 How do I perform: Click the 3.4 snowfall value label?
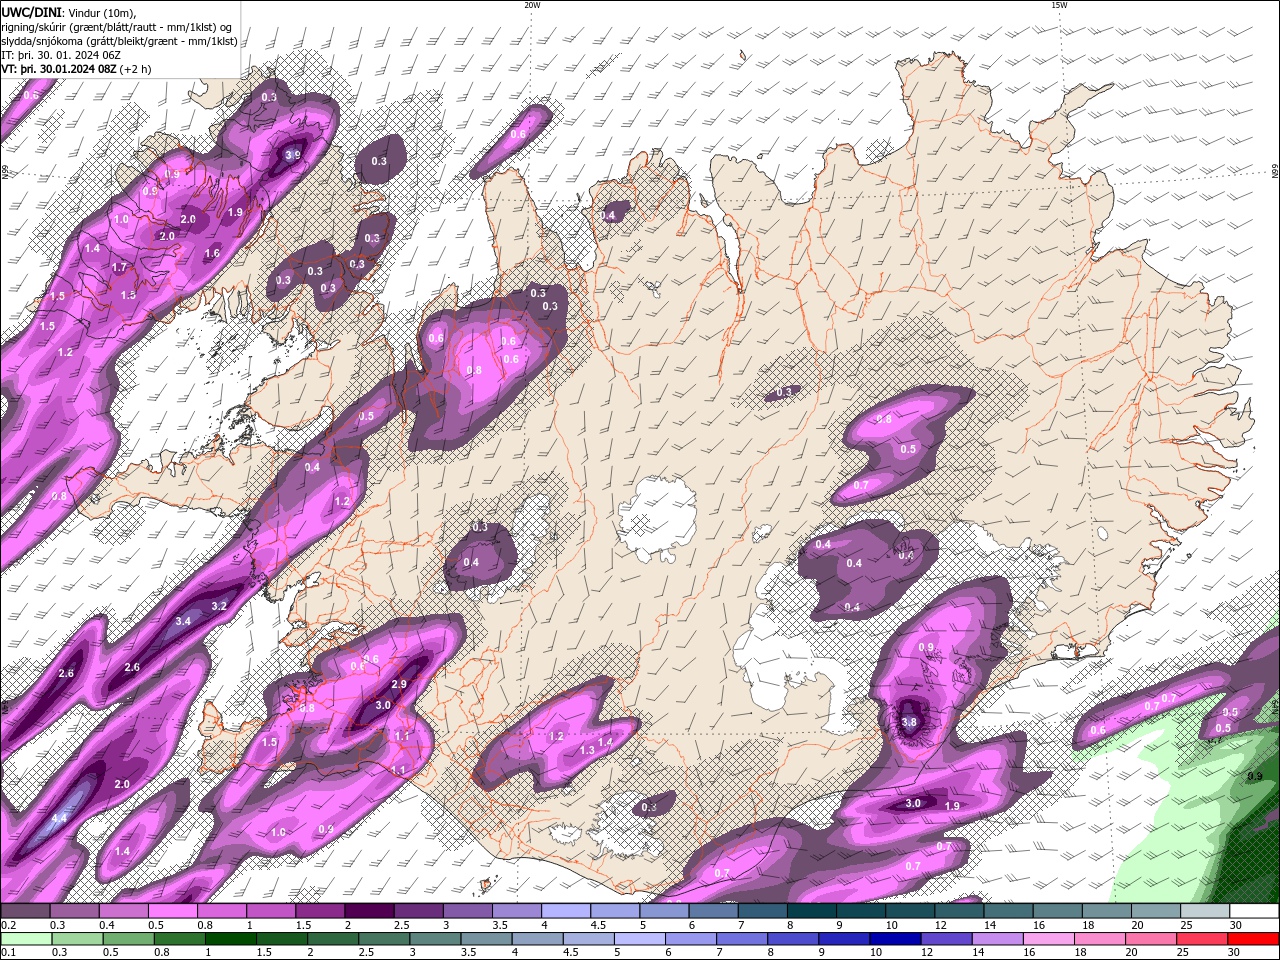coord(183,621)
